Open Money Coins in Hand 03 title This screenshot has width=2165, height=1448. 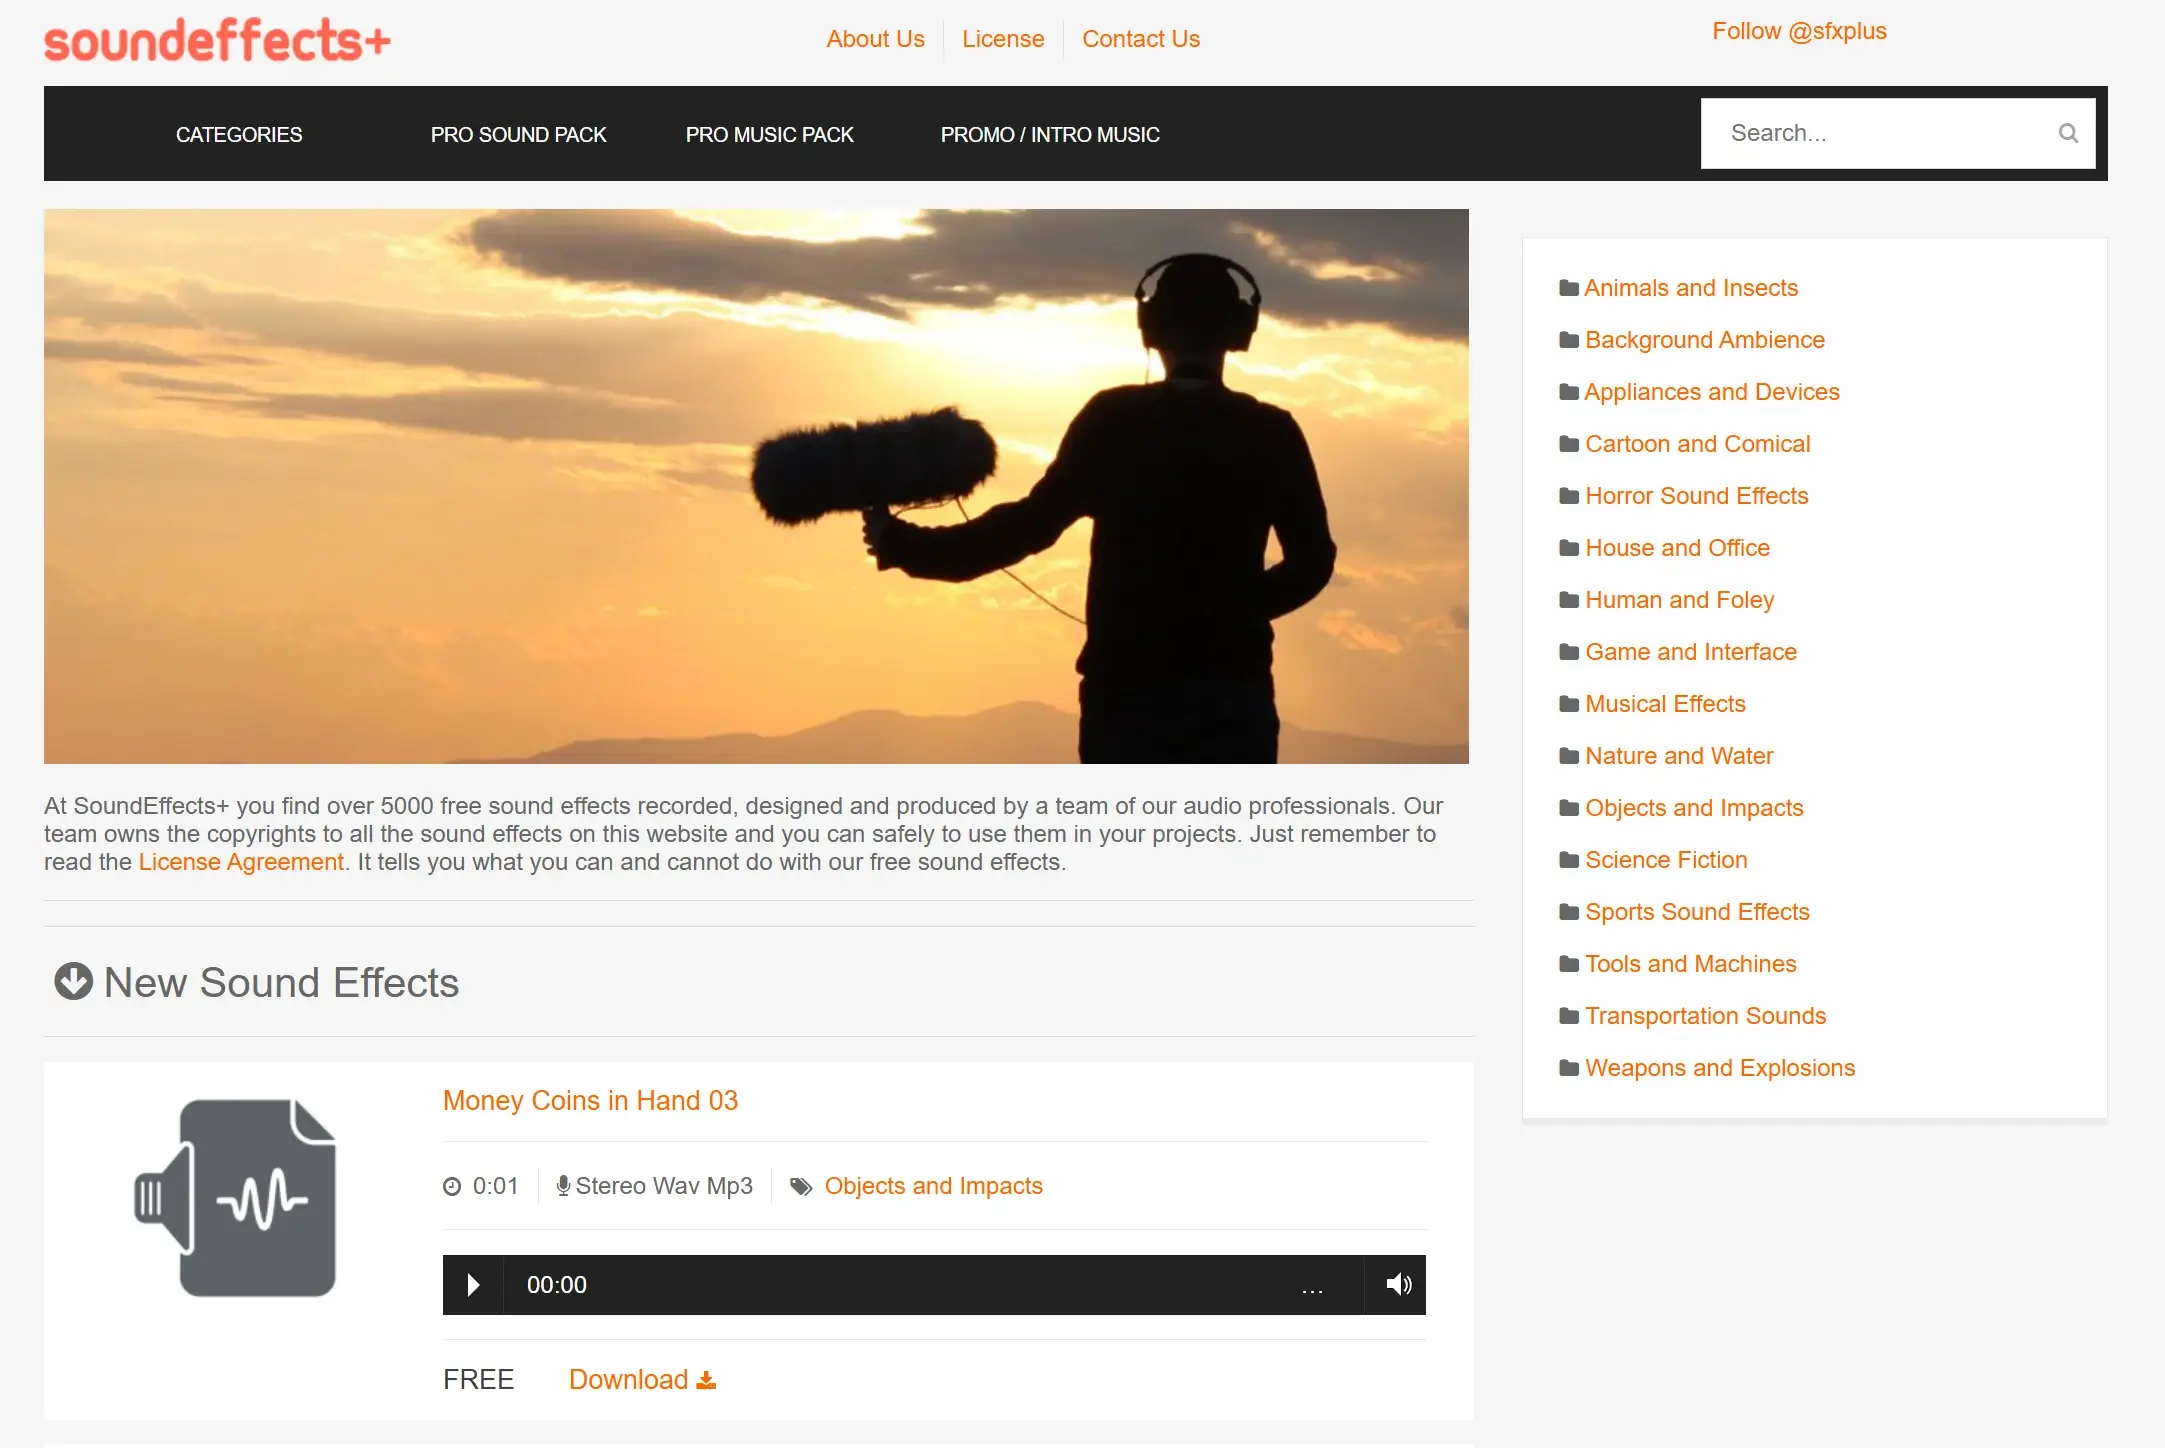coord(590,1101)
